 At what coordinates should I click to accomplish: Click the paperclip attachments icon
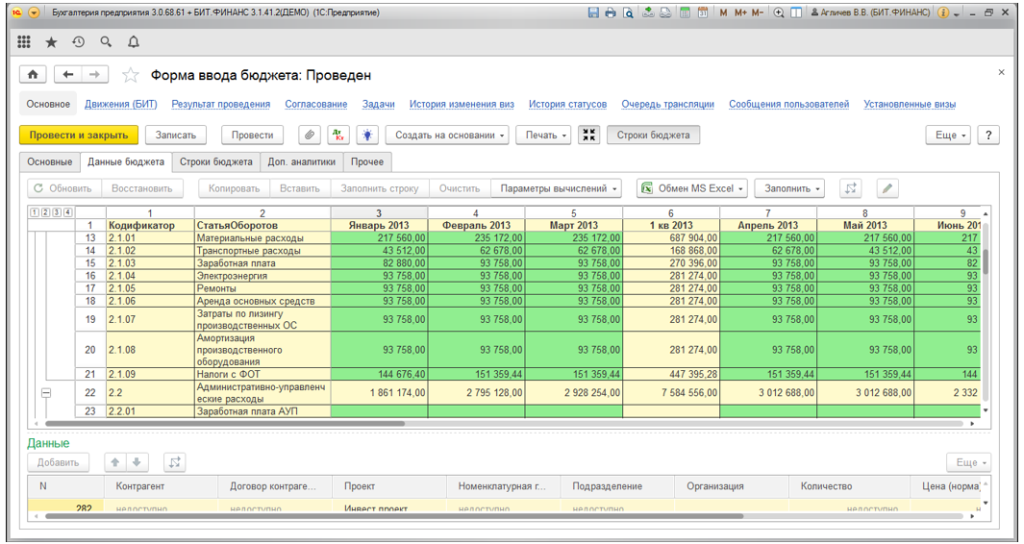310,135
